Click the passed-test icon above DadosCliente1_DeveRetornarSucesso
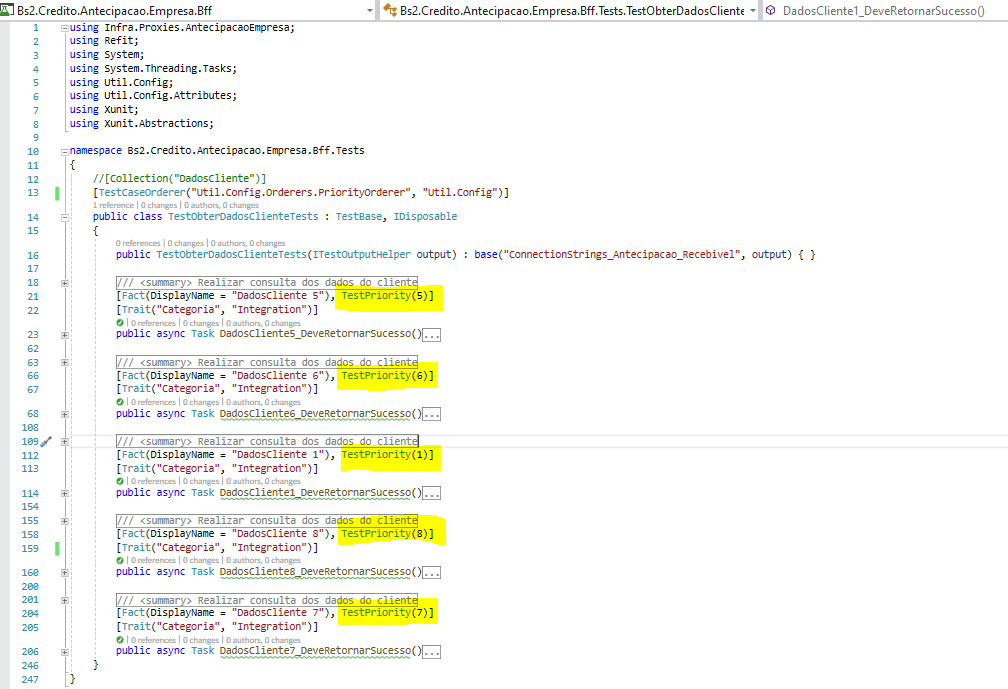The image size is (1008, 689). (x=120, y=481)
